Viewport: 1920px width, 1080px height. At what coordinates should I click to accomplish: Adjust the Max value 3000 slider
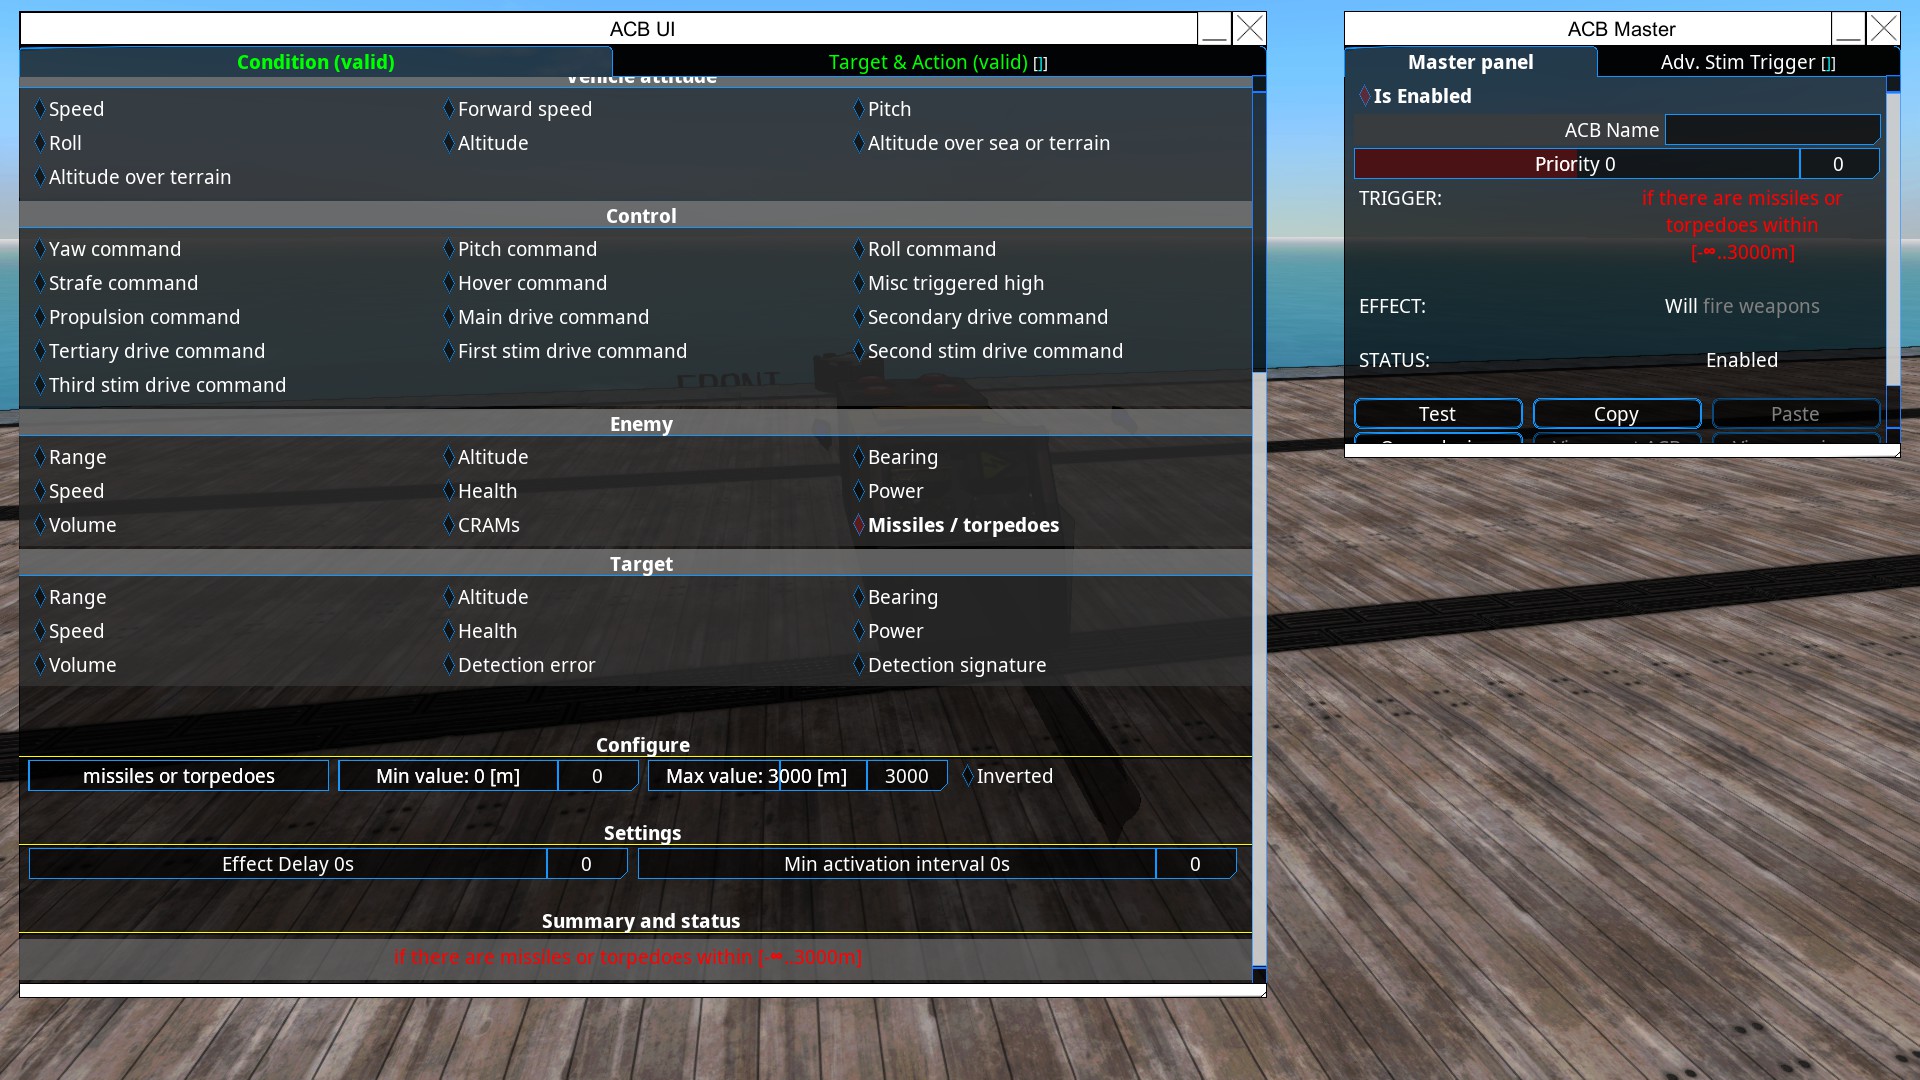point(757,776)
